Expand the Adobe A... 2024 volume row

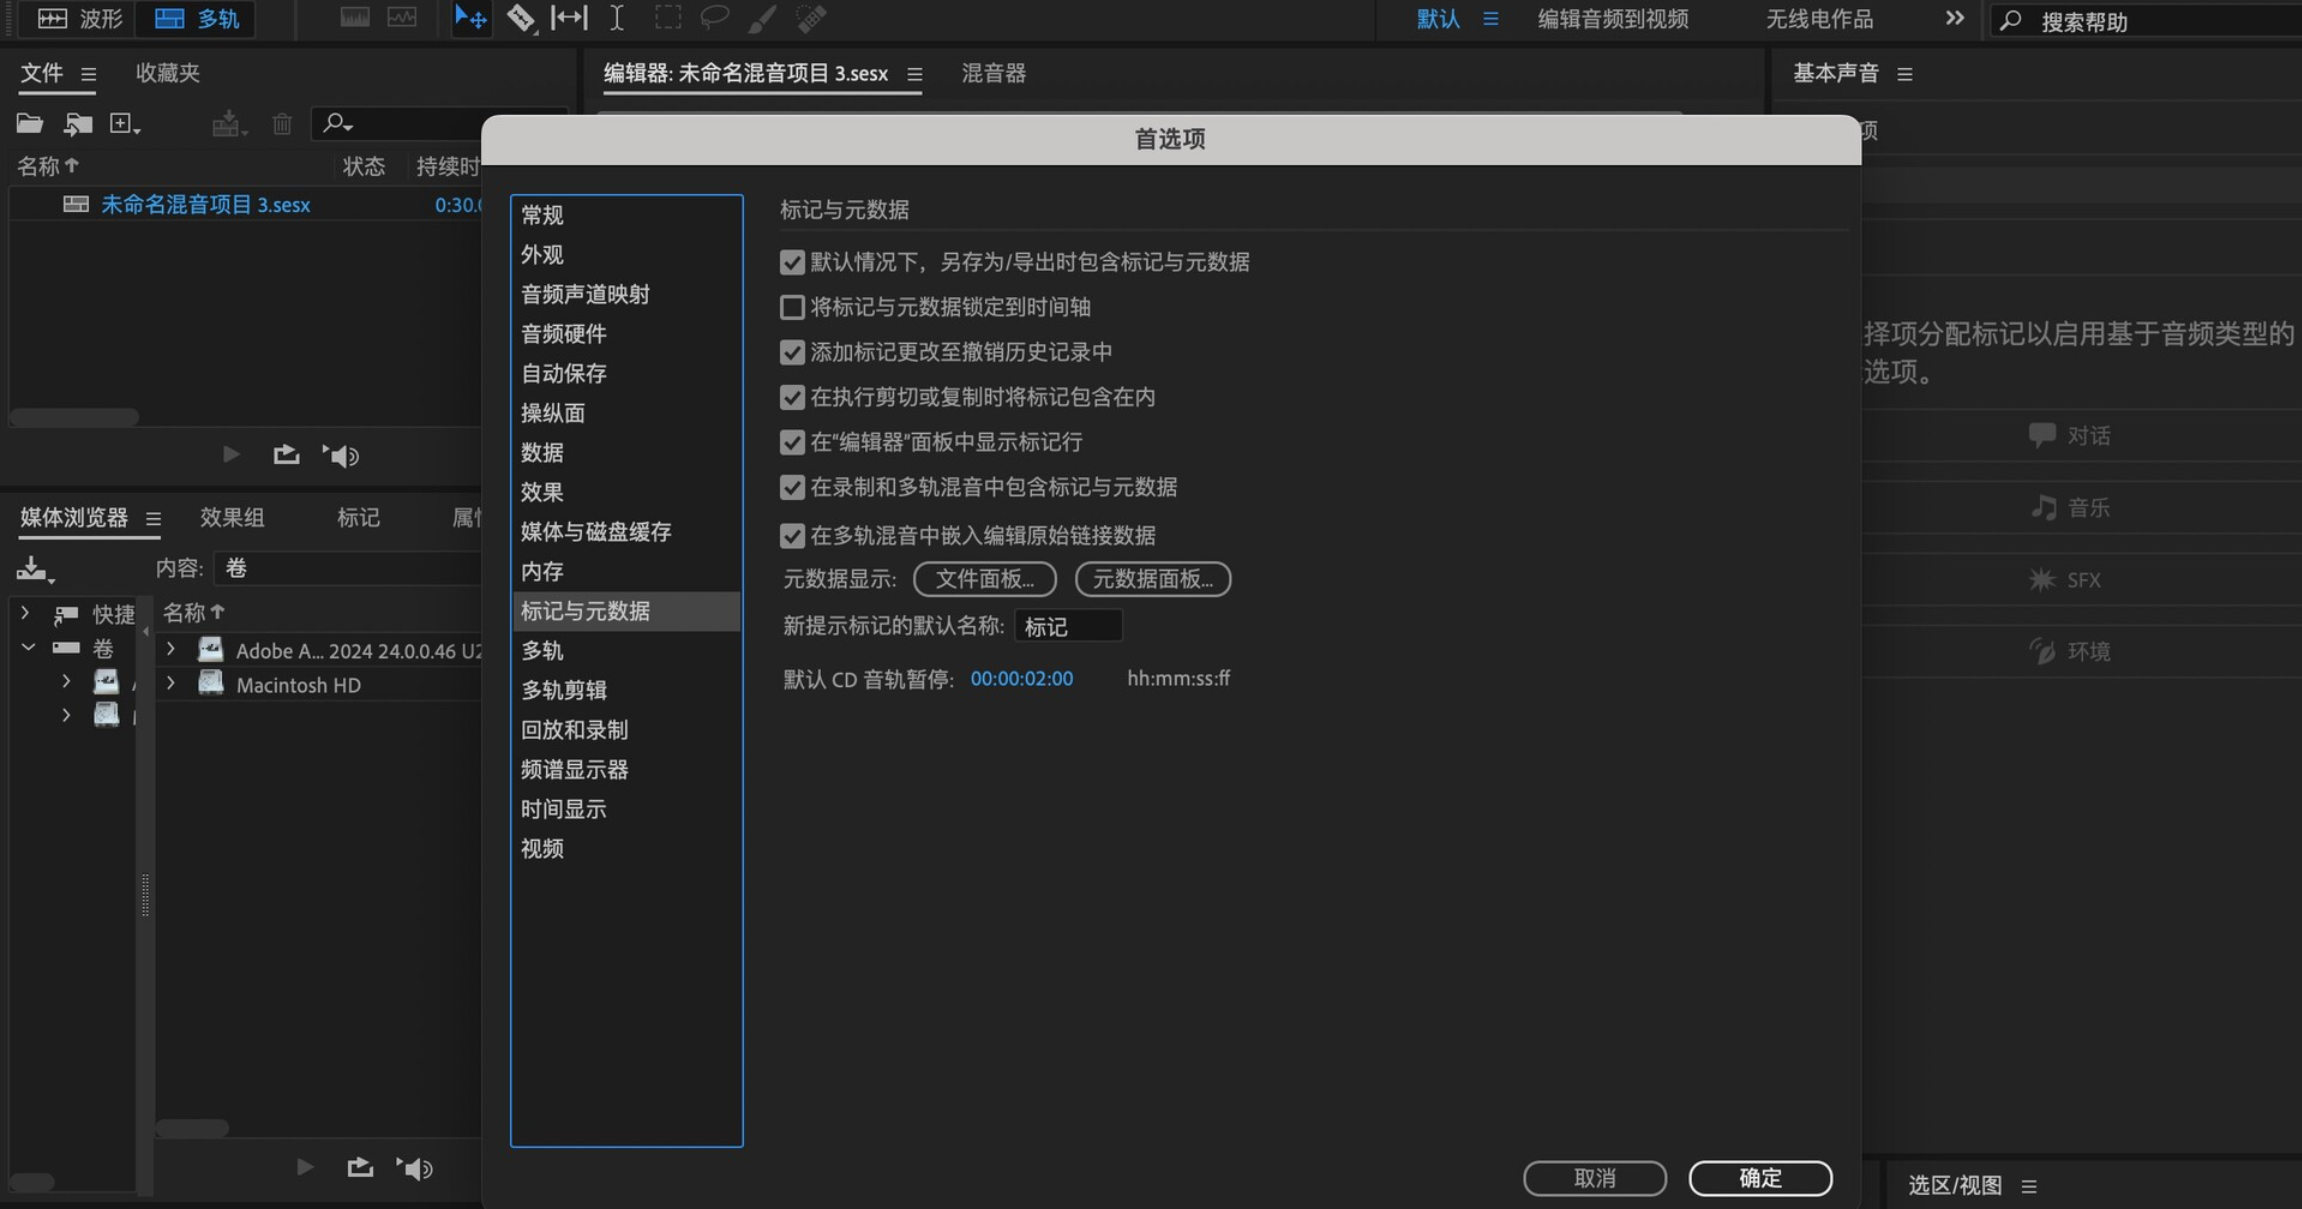pyautogui.click(x=171, y=649)
